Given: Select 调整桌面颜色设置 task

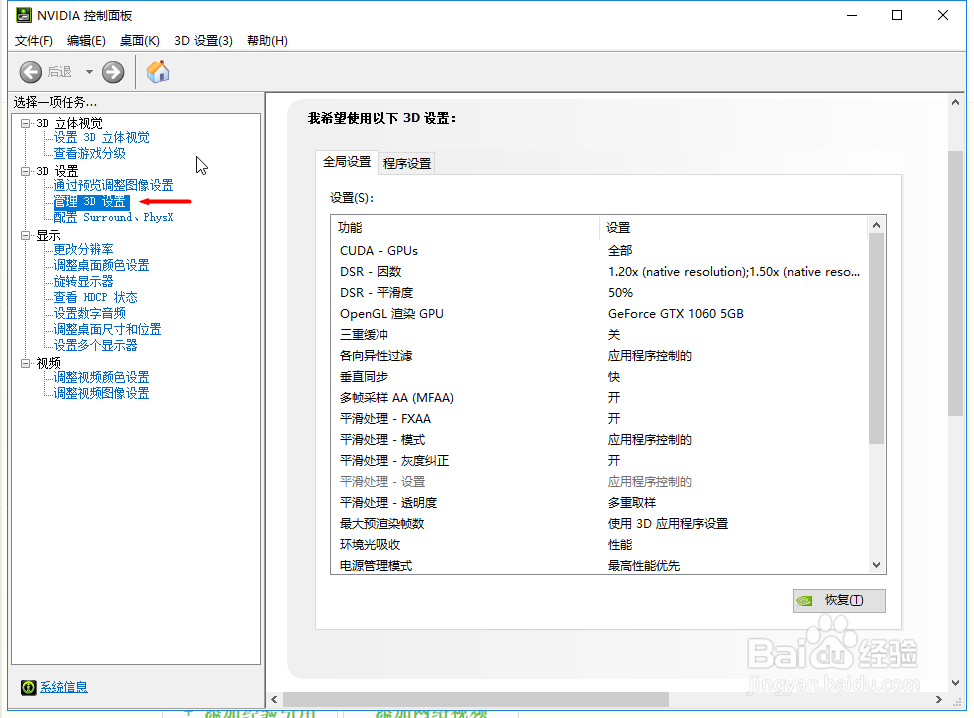Looking at the screenshot, I should [101, 265].
